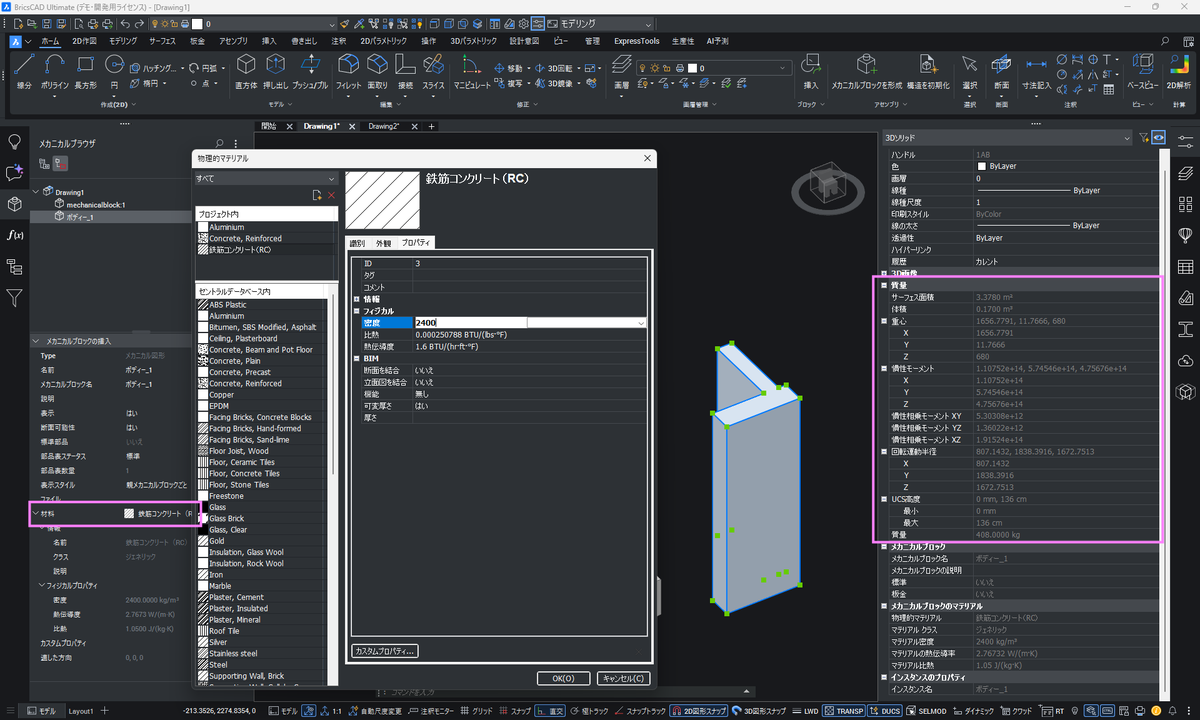Open the f(x) parameters panel in left sidebar
Viewport: 1200px width, 720px height.
pyautogui.click(x=15, y=235)
